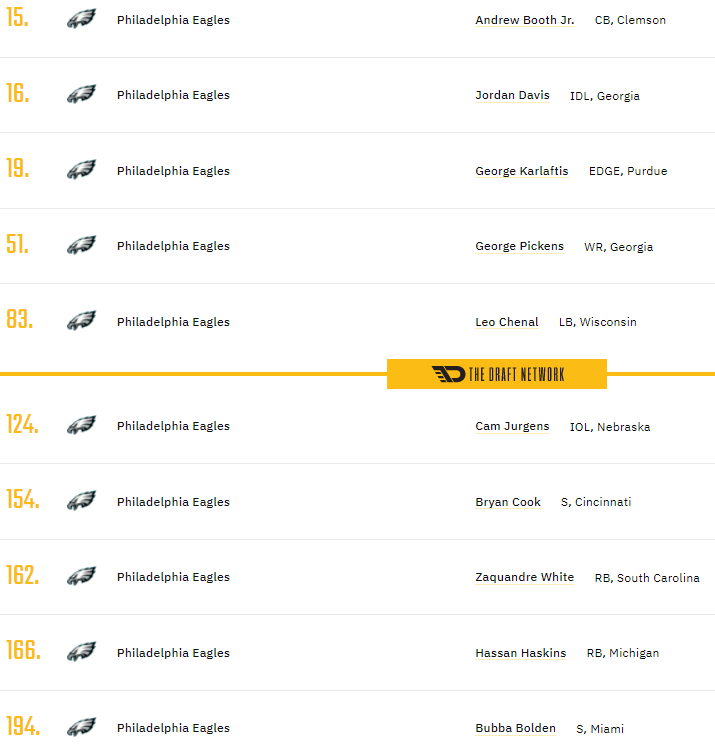Click pick number 166 in the list
715x744 pixels.
pyautogui.click(x=23, y=651)
